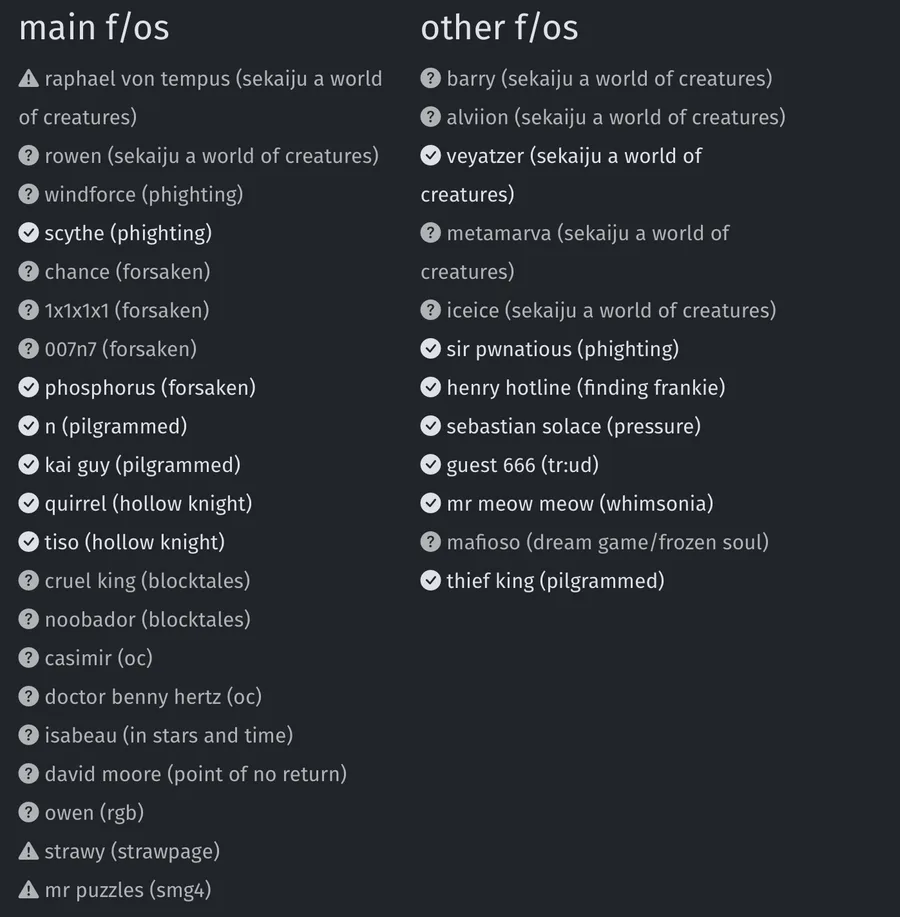
Task: Select the main f/os heading
Action: [x=94, y=27]
